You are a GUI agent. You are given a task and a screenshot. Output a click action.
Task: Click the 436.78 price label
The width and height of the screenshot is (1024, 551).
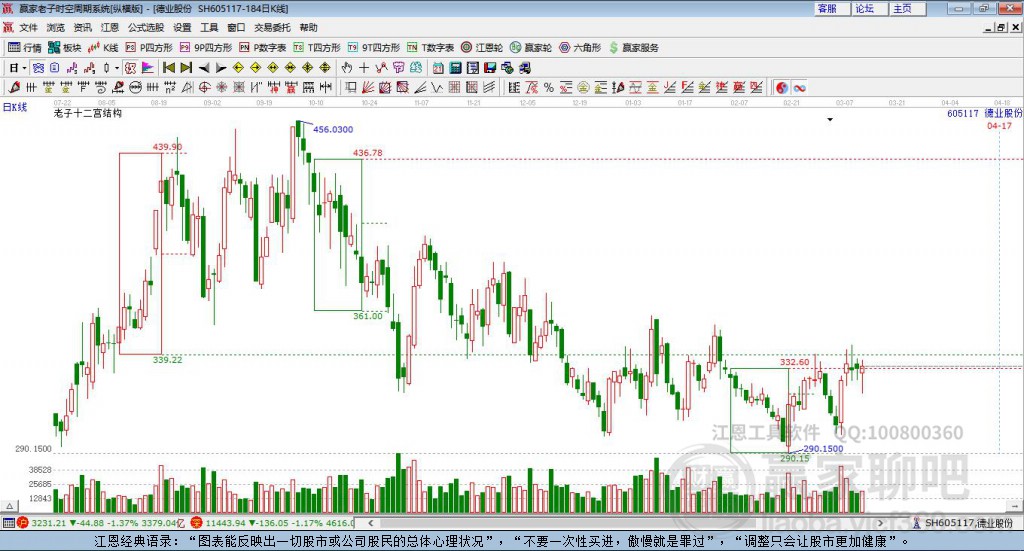point(368,153)
